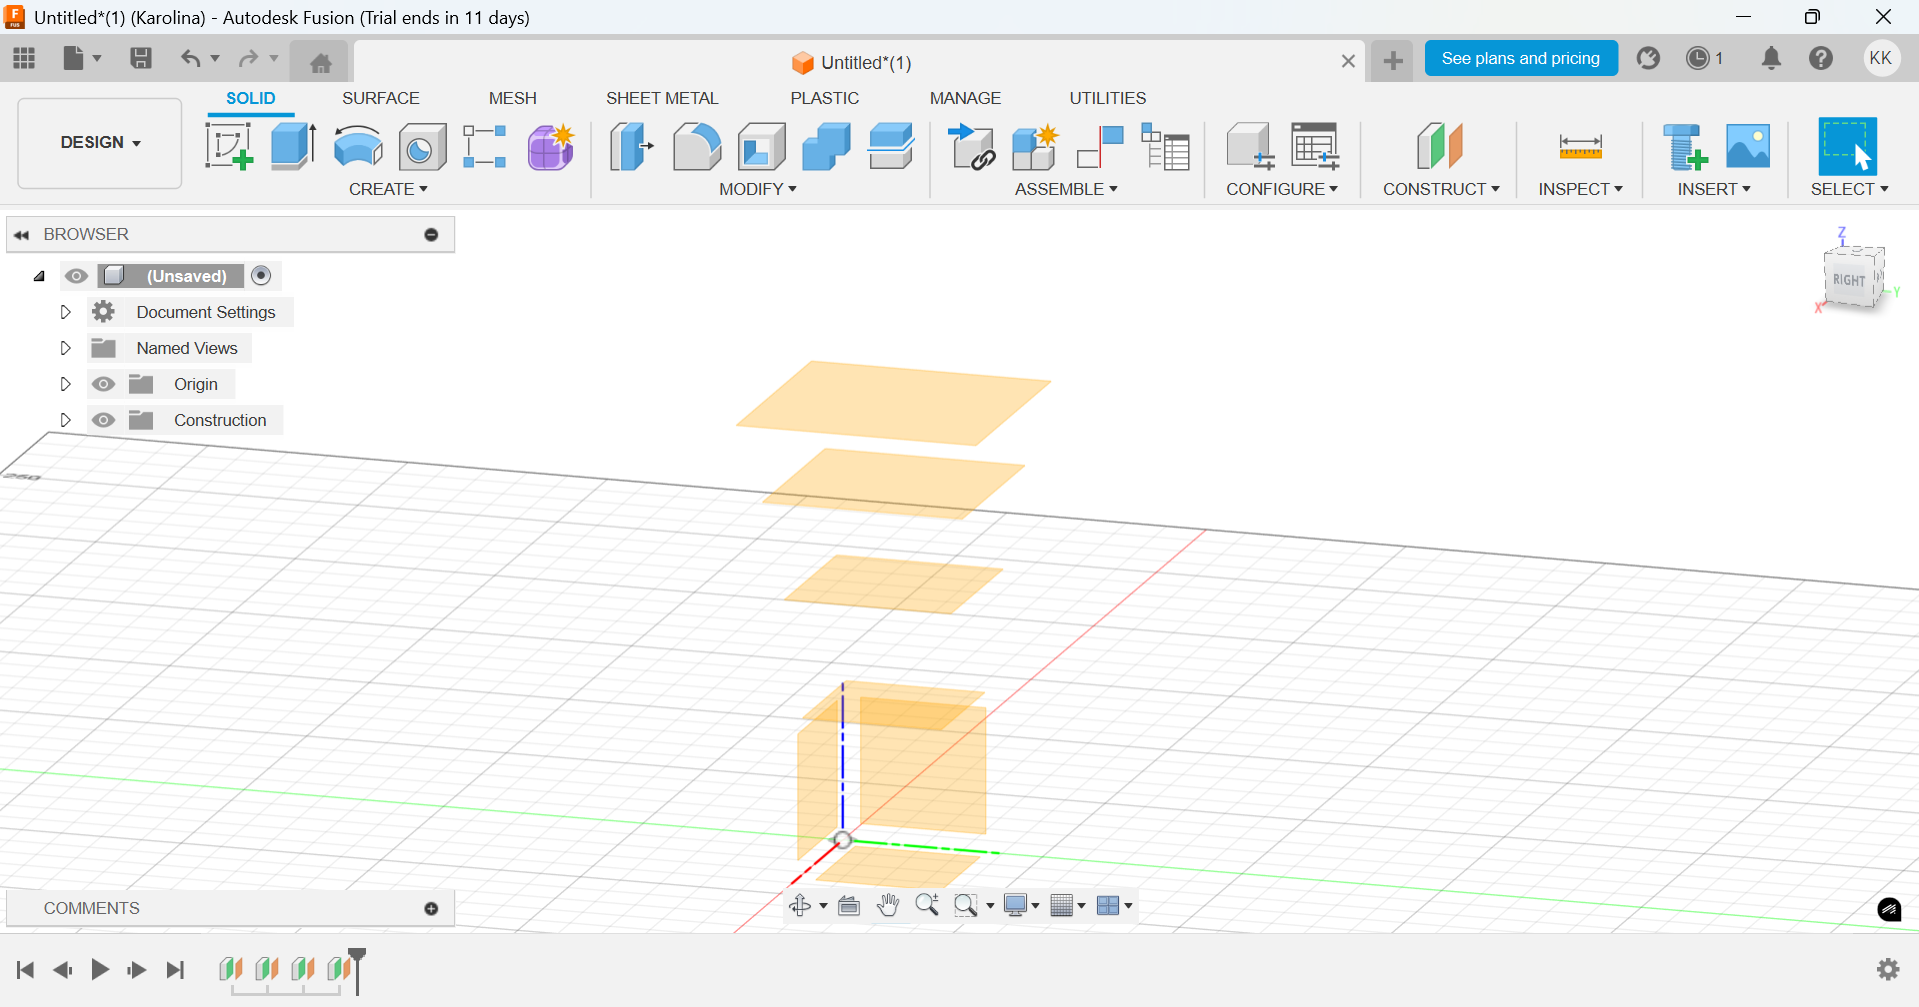Expand the COMMENTS panel plus button
1919x1007 pixels.
pyautogui.click(x=431, y=908)
